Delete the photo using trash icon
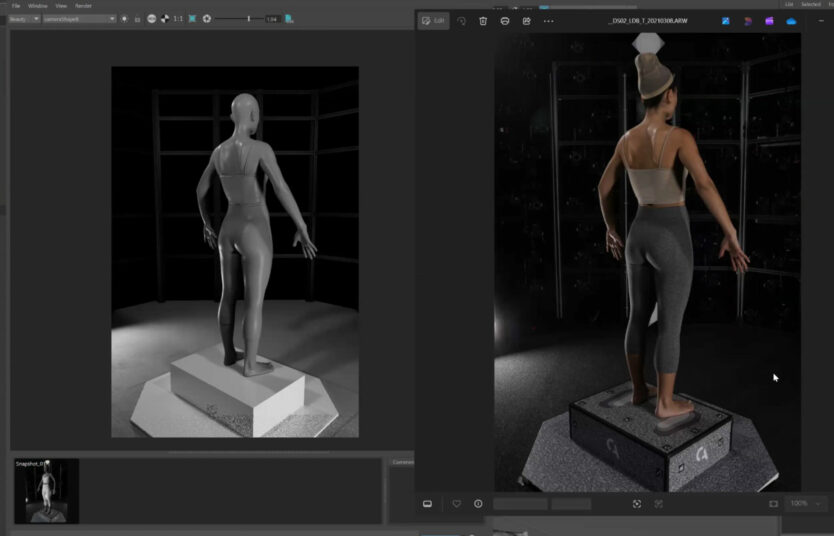The width and height of the screenshot is (834, 536). click(483, 20)
